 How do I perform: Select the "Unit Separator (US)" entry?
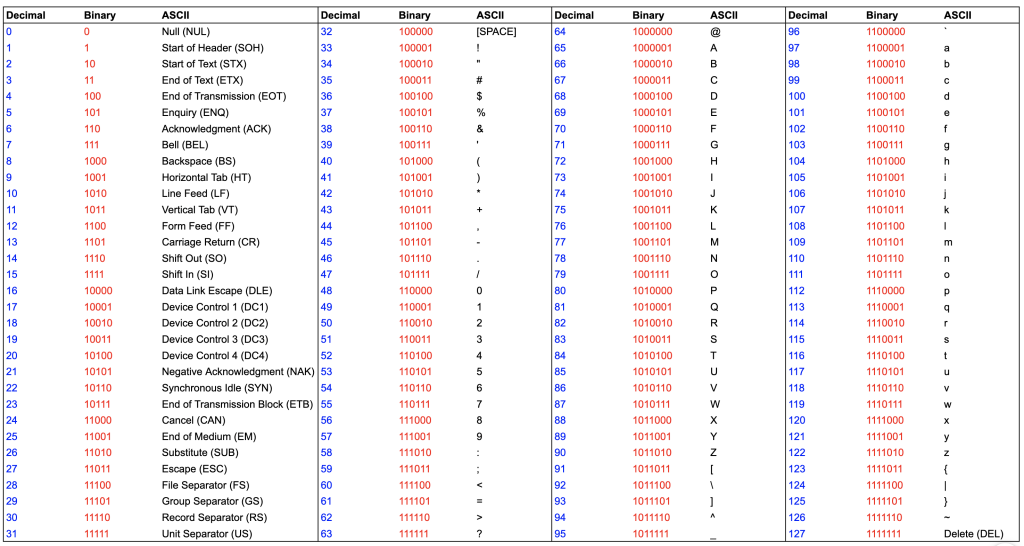point(206,534)
